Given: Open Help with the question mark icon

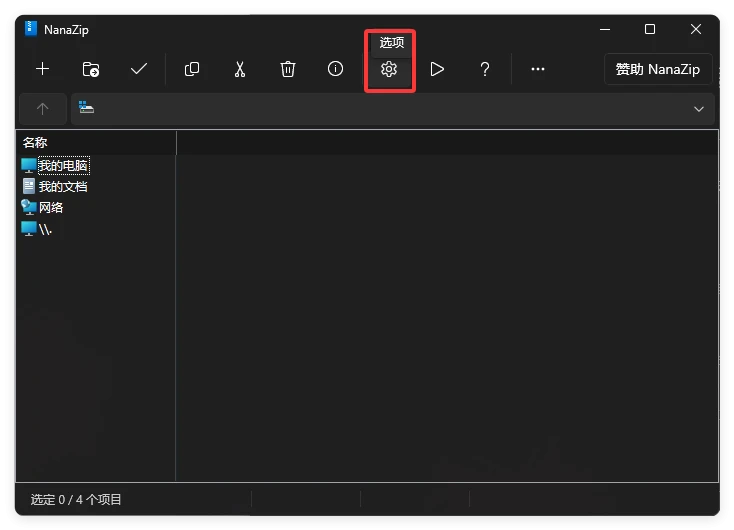Looking at the screenshot, I should 485,69.
